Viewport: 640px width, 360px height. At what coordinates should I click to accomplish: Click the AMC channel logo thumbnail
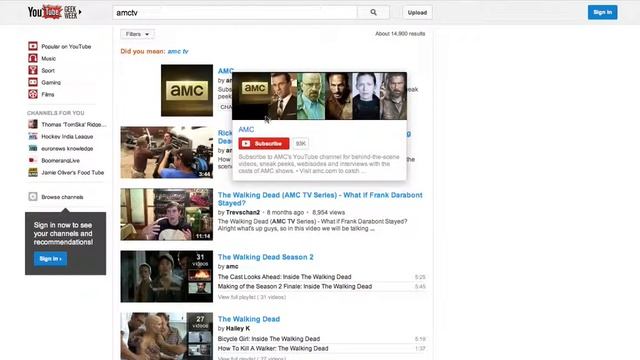tap(187, 90)
